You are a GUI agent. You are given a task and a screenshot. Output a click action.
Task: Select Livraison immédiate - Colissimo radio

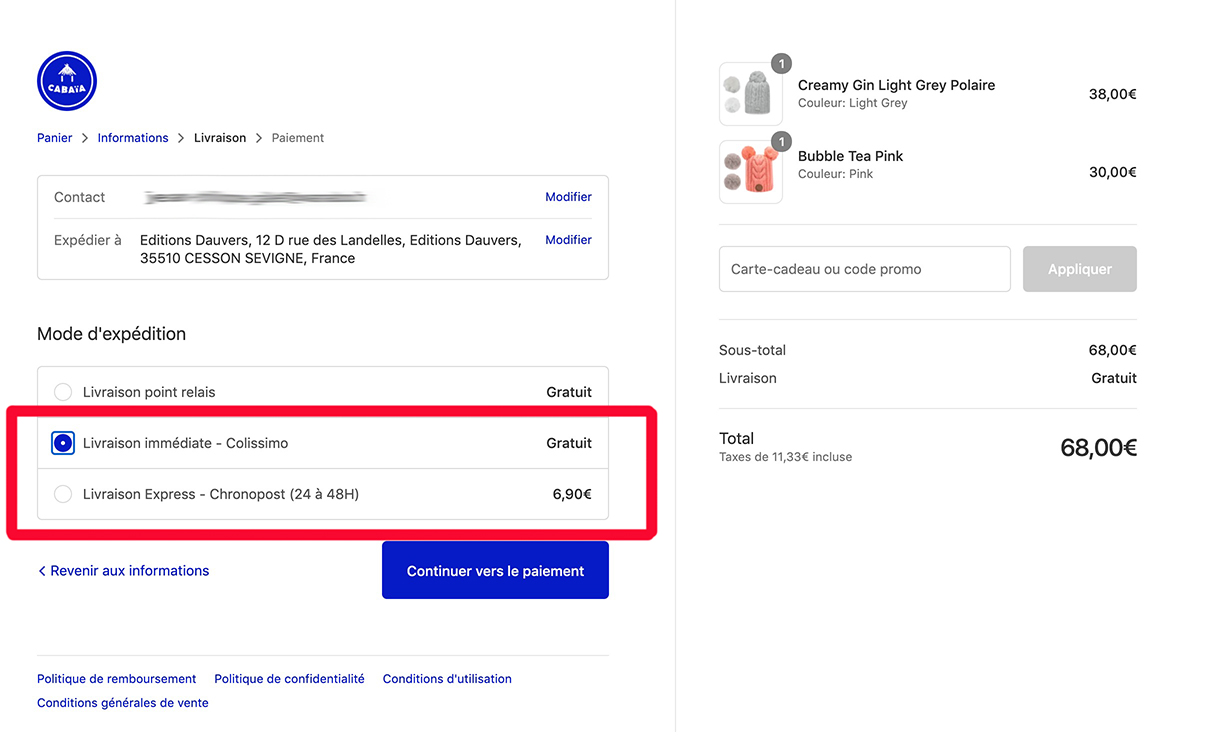pyautogui.click(x=63, y=443)
